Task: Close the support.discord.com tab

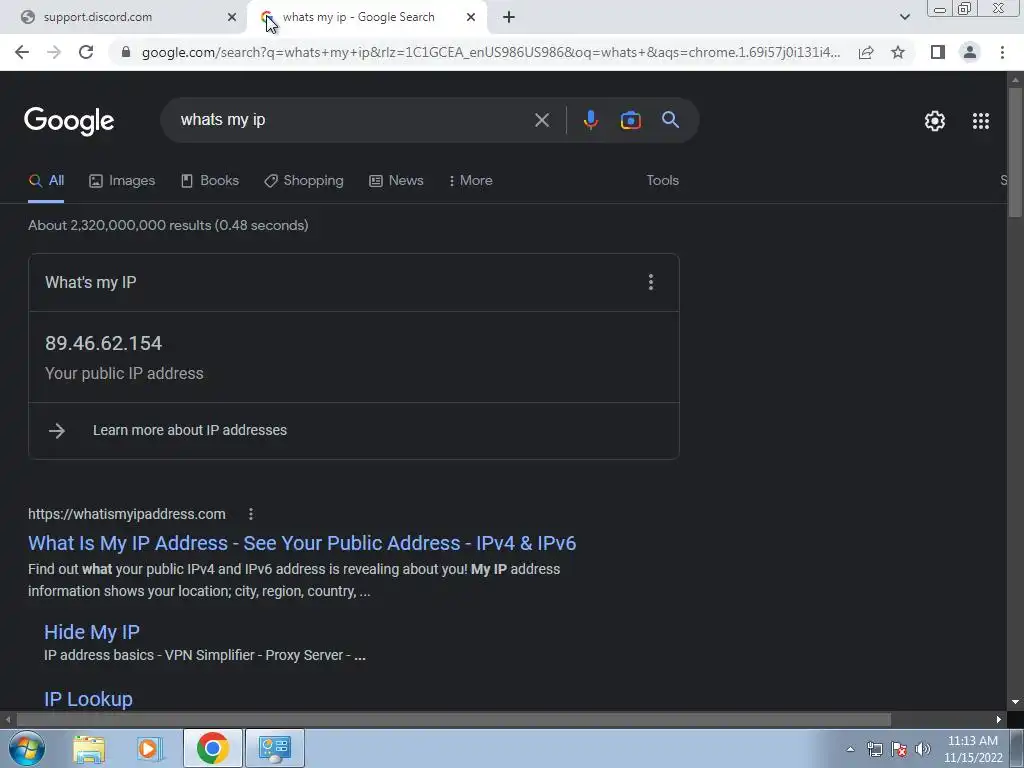Action: [232, 17]
